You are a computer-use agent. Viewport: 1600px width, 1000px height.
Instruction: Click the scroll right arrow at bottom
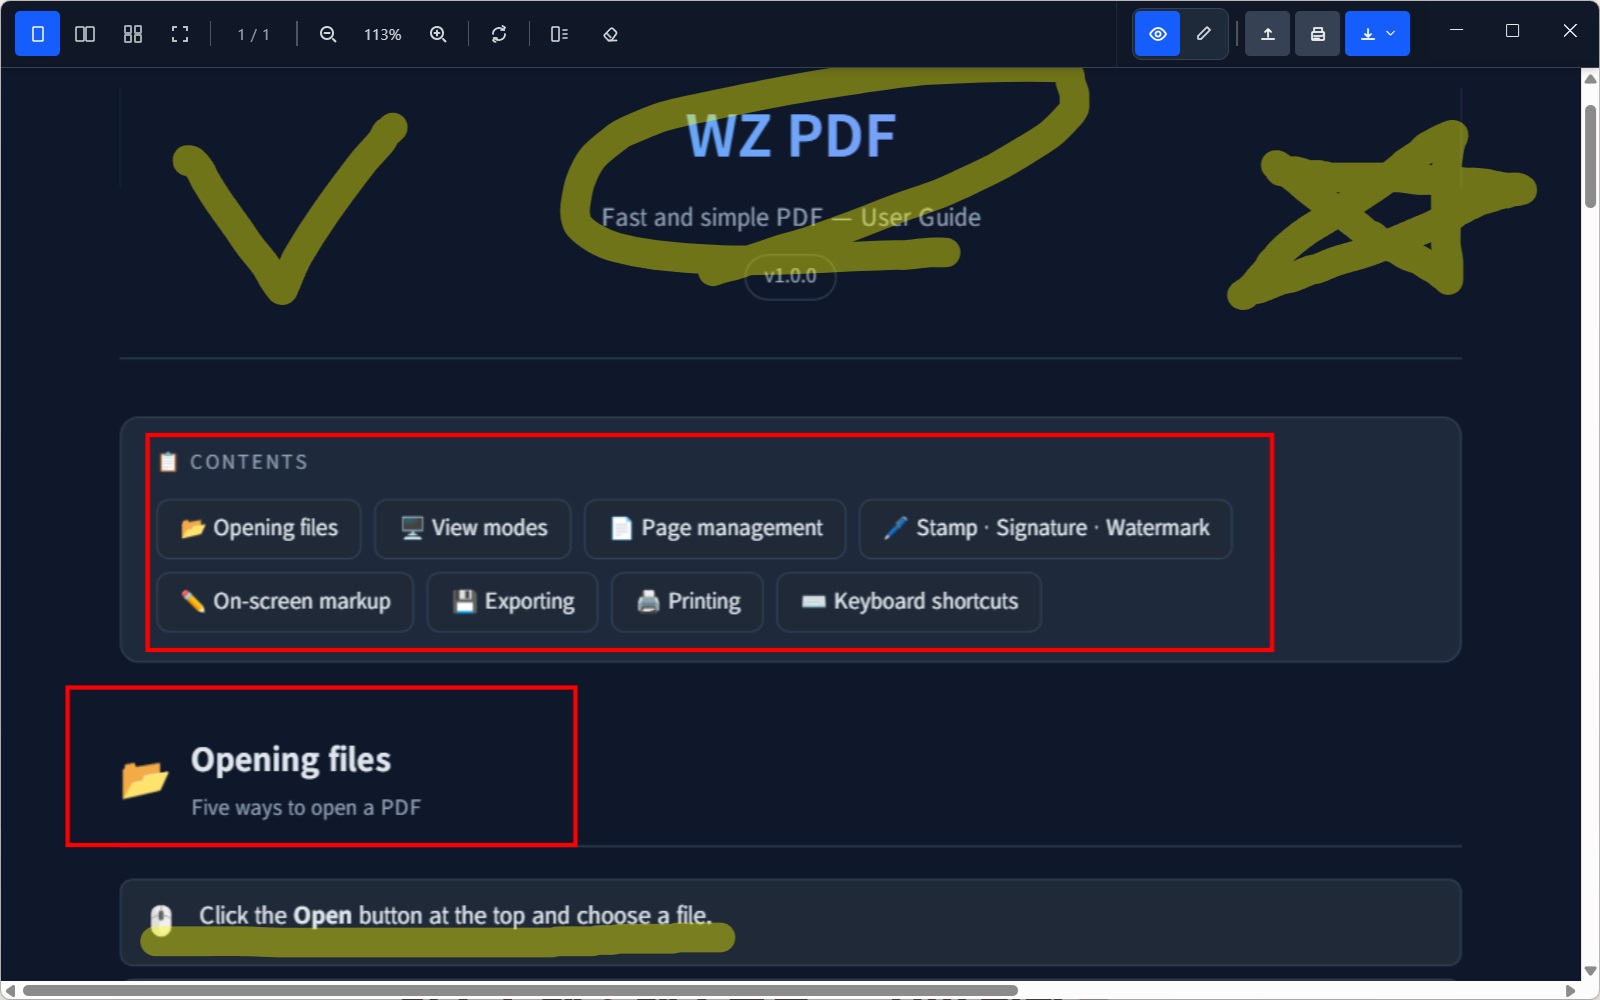1570,991
